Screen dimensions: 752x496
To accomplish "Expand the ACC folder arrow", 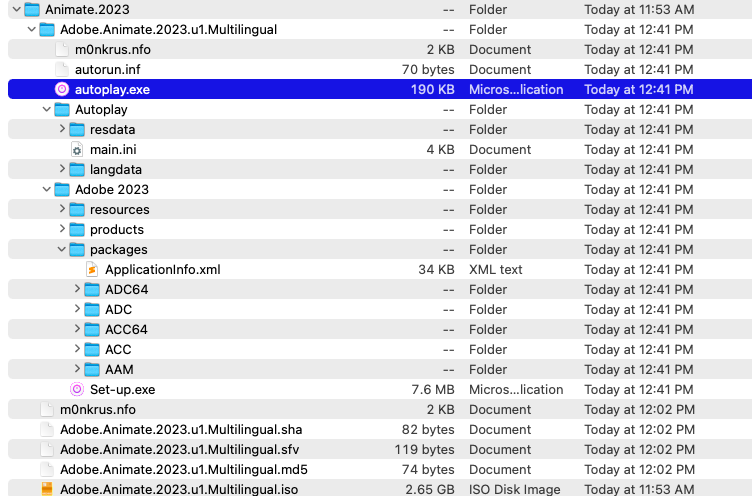I will coord(77,349).
